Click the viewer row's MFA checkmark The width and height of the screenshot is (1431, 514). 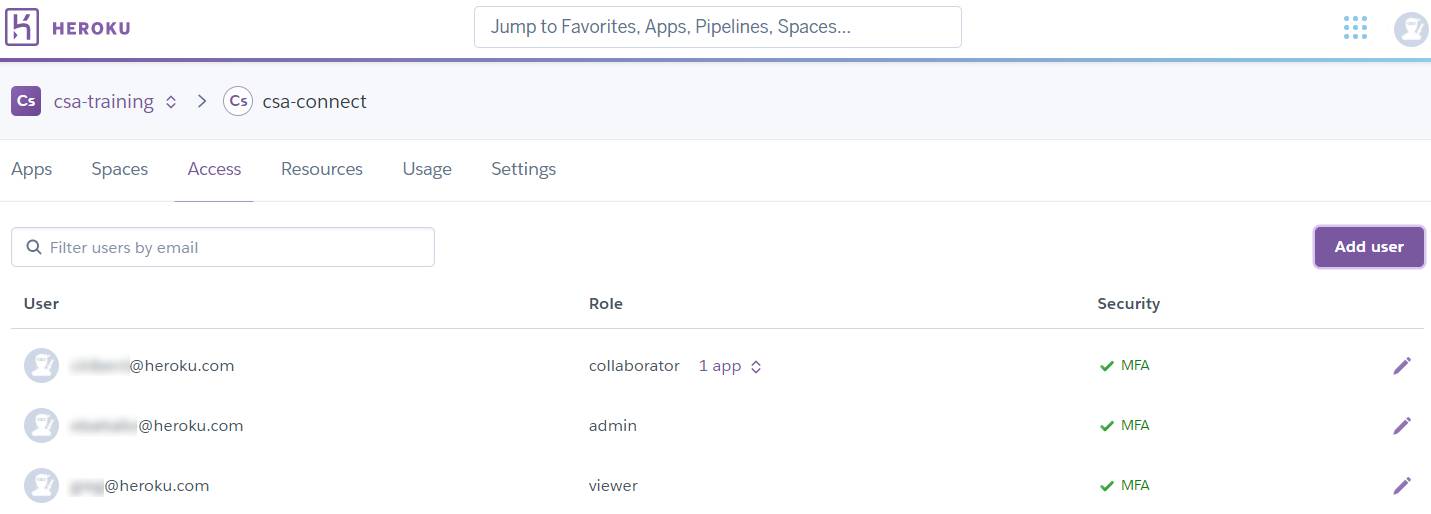click(x=1106, y=486)
